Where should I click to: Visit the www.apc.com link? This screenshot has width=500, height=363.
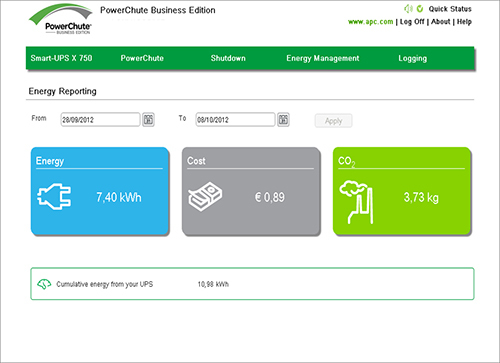371,22
